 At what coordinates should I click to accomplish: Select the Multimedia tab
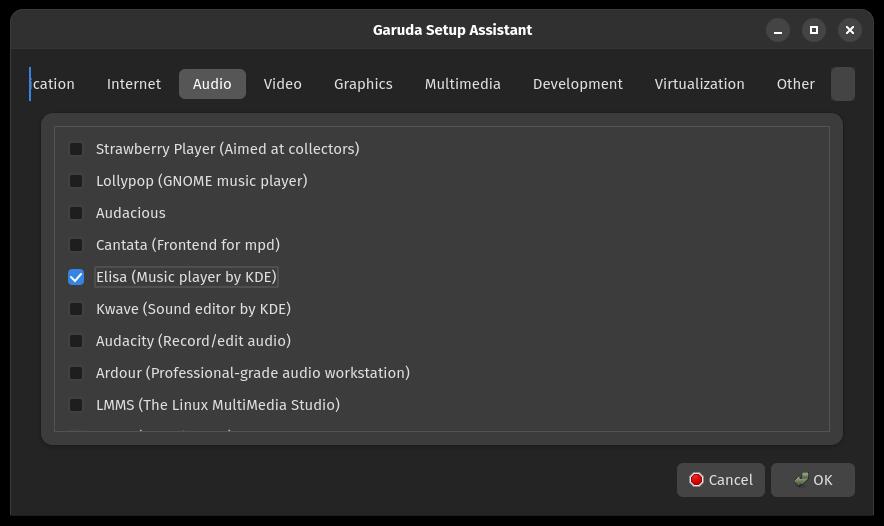coord(462,84)
